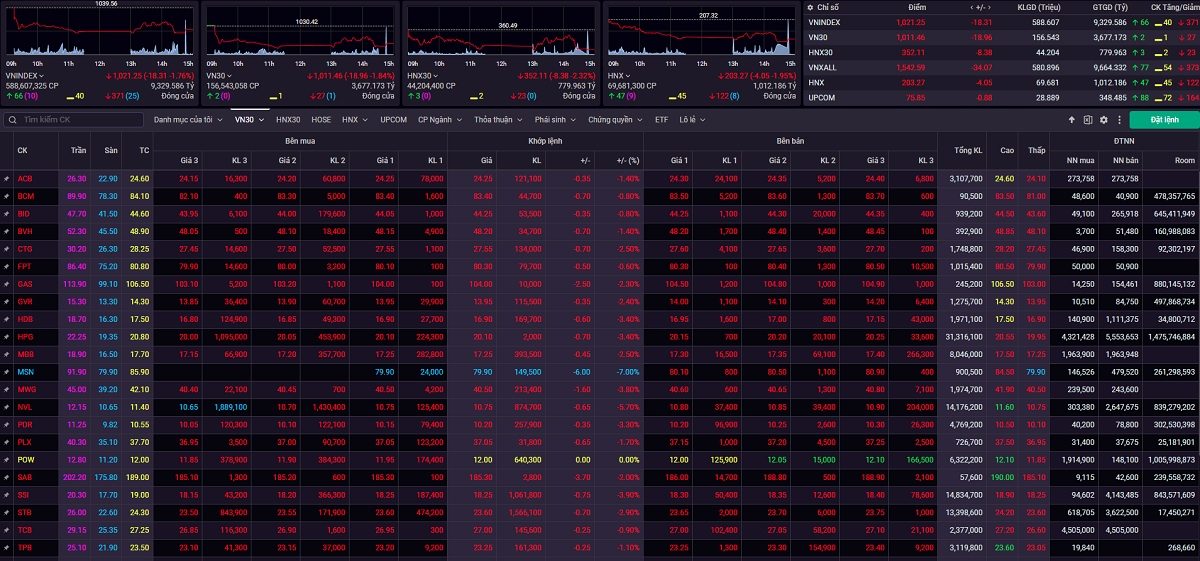Pin the FPT row
1200x561 pixels.
(x=6, y=266)
